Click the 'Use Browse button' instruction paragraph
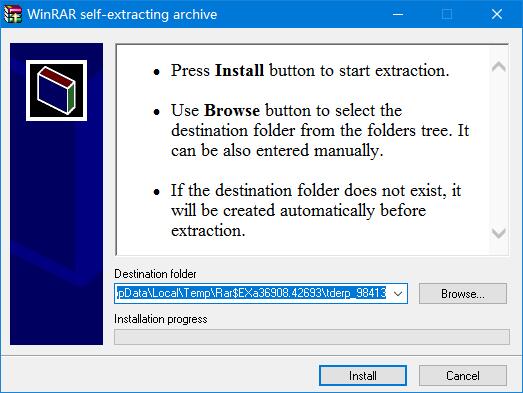This screenshot has width=523, height=393. pyautogui.click(x=320, y=130)
